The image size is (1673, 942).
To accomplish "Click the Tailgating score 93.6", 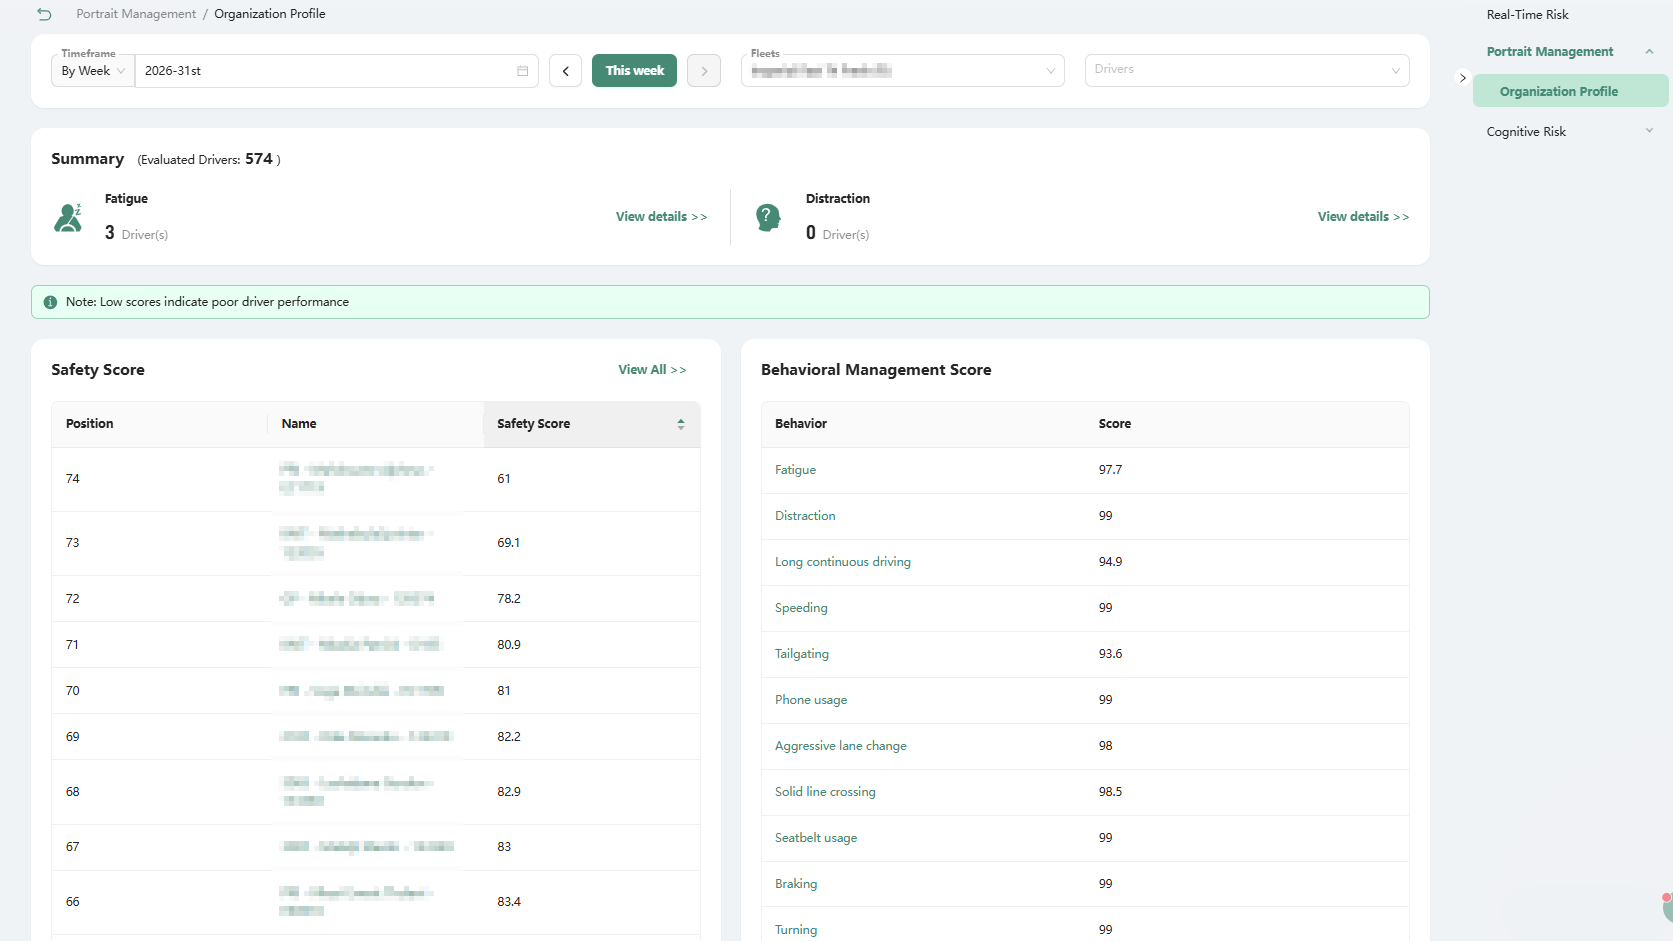I will (x=1110, y=654).
